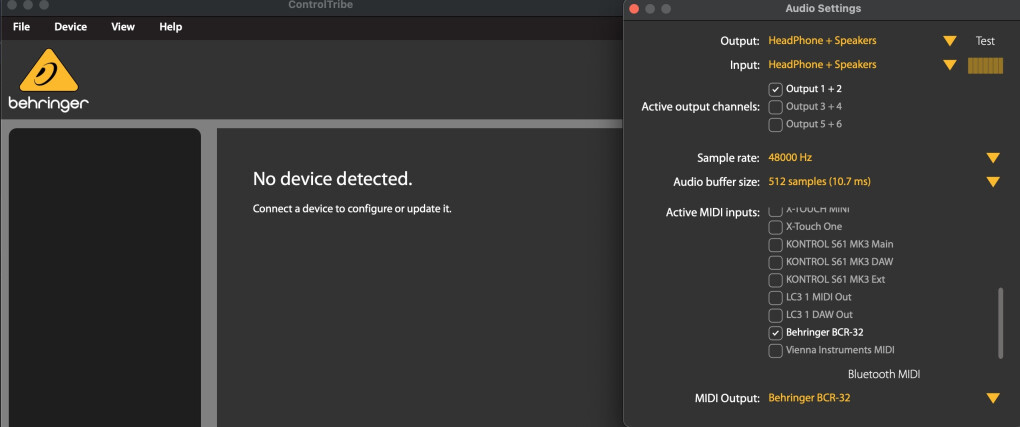This screenshot has width=1020, height=427.
Task: Expand the Sample rate dropdown arrow
Action: [x=993, y=158]
